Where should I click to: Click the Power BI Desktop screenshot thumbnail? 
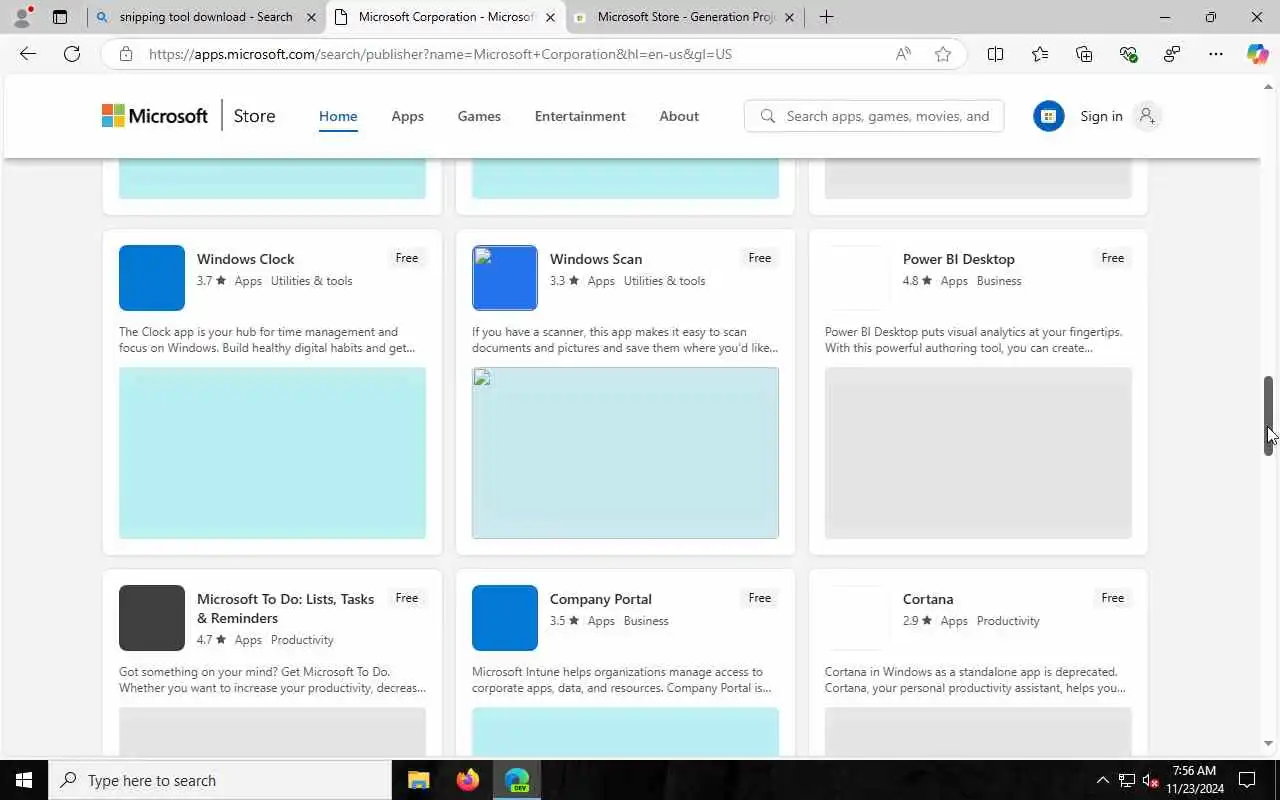(x=978, y=453)
